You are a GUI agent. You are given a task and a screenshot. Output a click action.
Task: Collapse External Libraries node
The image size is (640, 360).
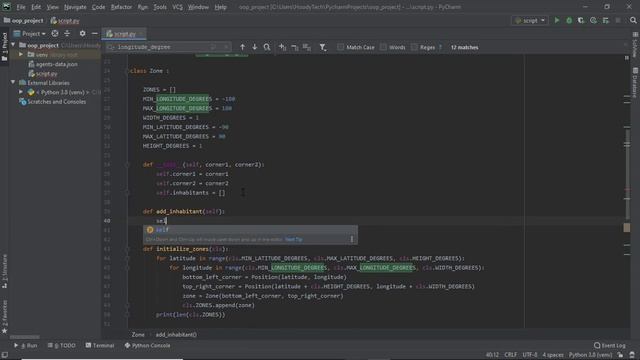point(13,82)
